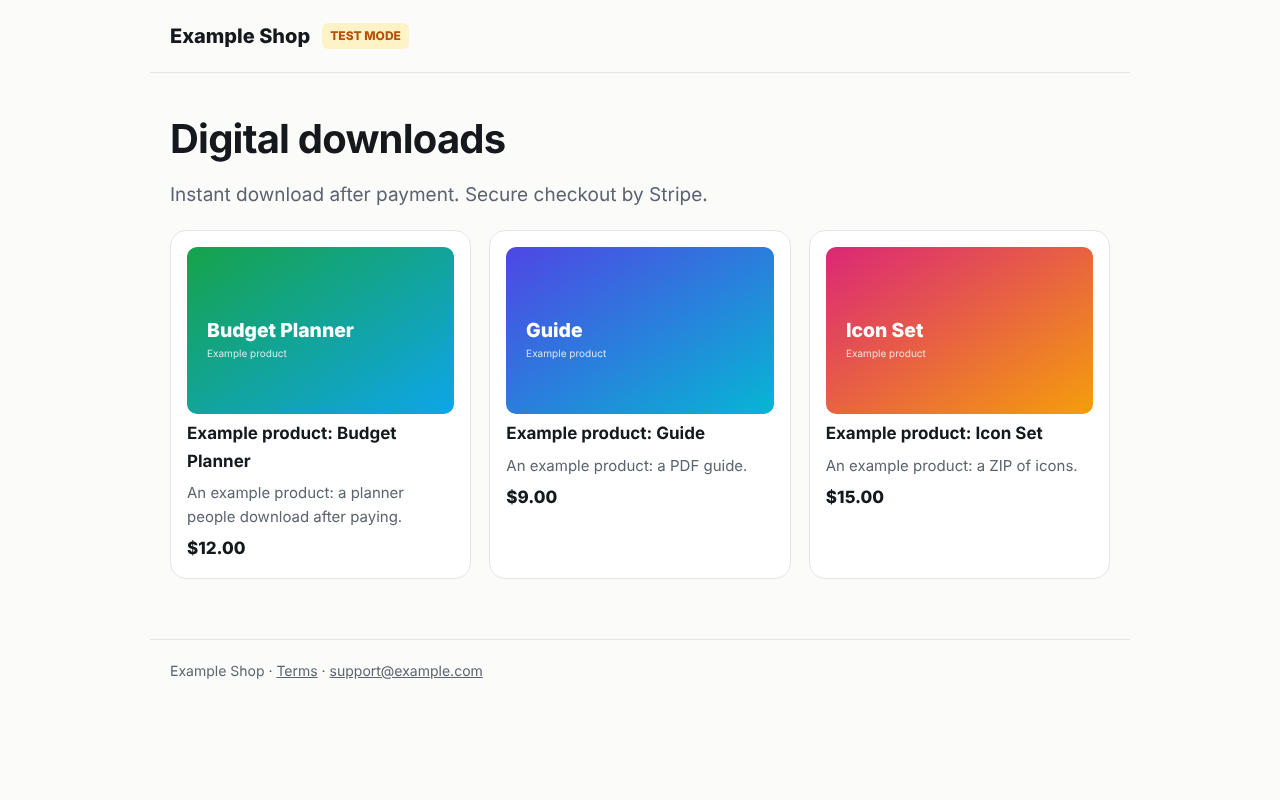Click the 'Digital downloads' heading
Screen dimensions: 1280x800
click(x=337, y=139)
